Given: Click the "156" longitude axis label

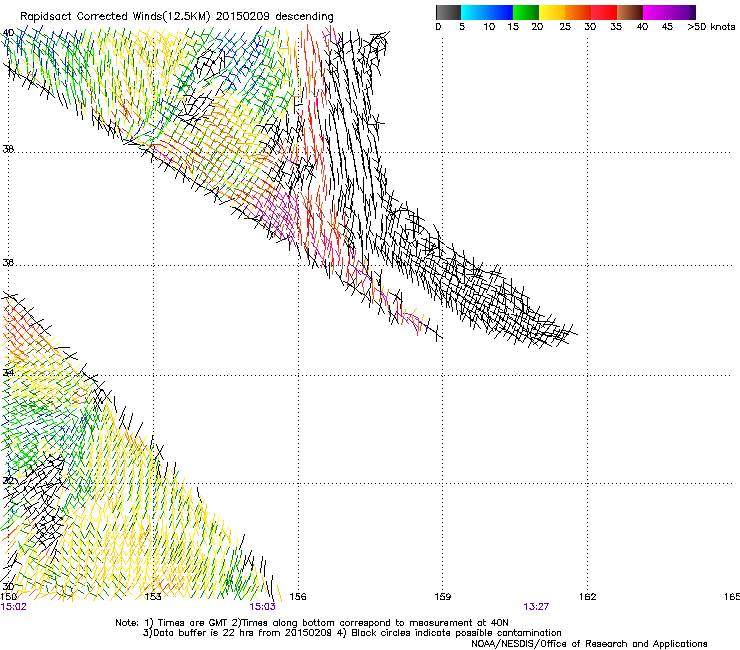Looking at the screenshot, I should pyautogui.click(x=298, y=597).
